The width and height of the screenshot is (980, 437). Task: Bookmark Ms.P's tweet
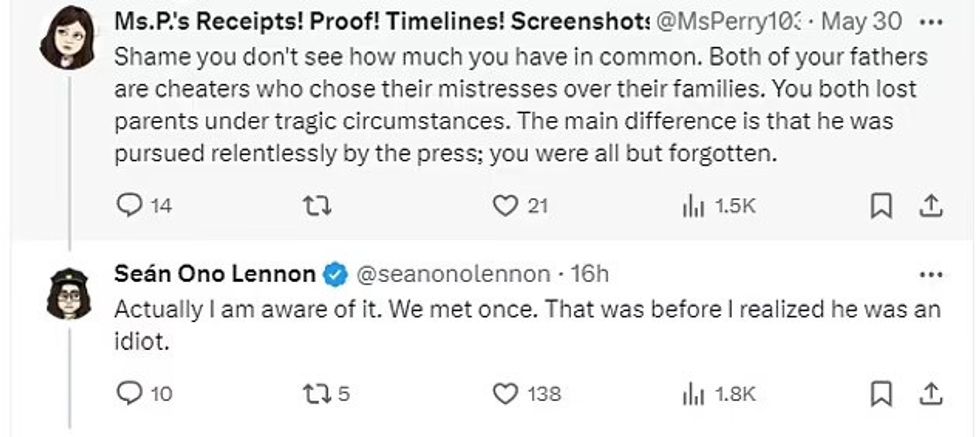pos(882,206)
